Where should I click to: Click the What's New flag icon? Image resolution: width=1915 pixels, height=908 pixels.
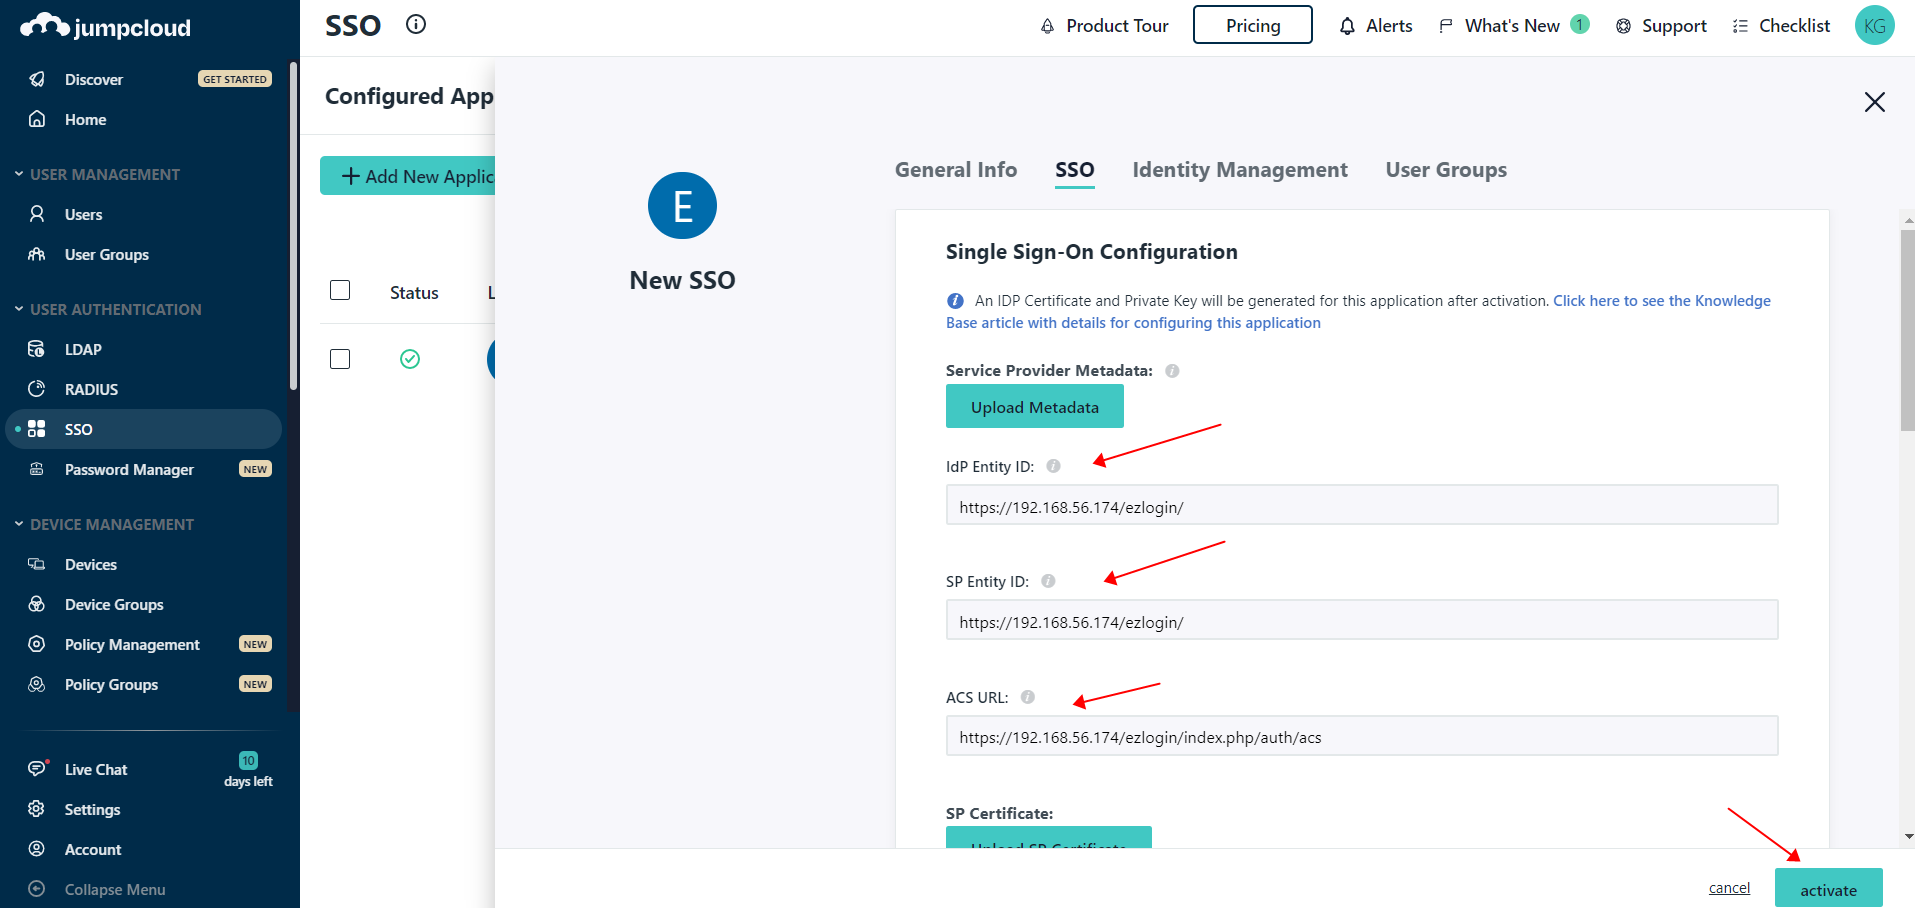pos(1446,26)
